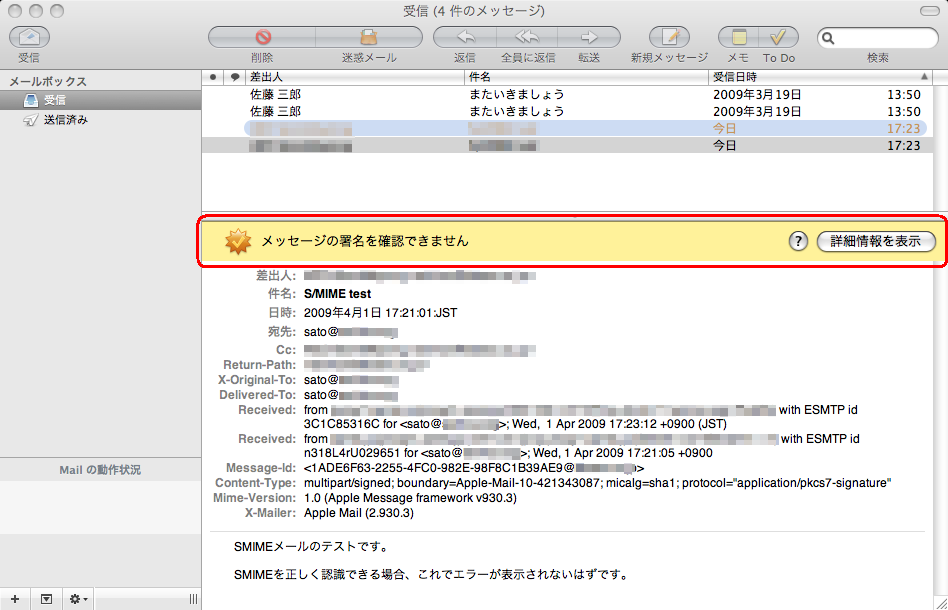
Task: Select the gray message row from 今日 17:23
Action: [567, 145]
